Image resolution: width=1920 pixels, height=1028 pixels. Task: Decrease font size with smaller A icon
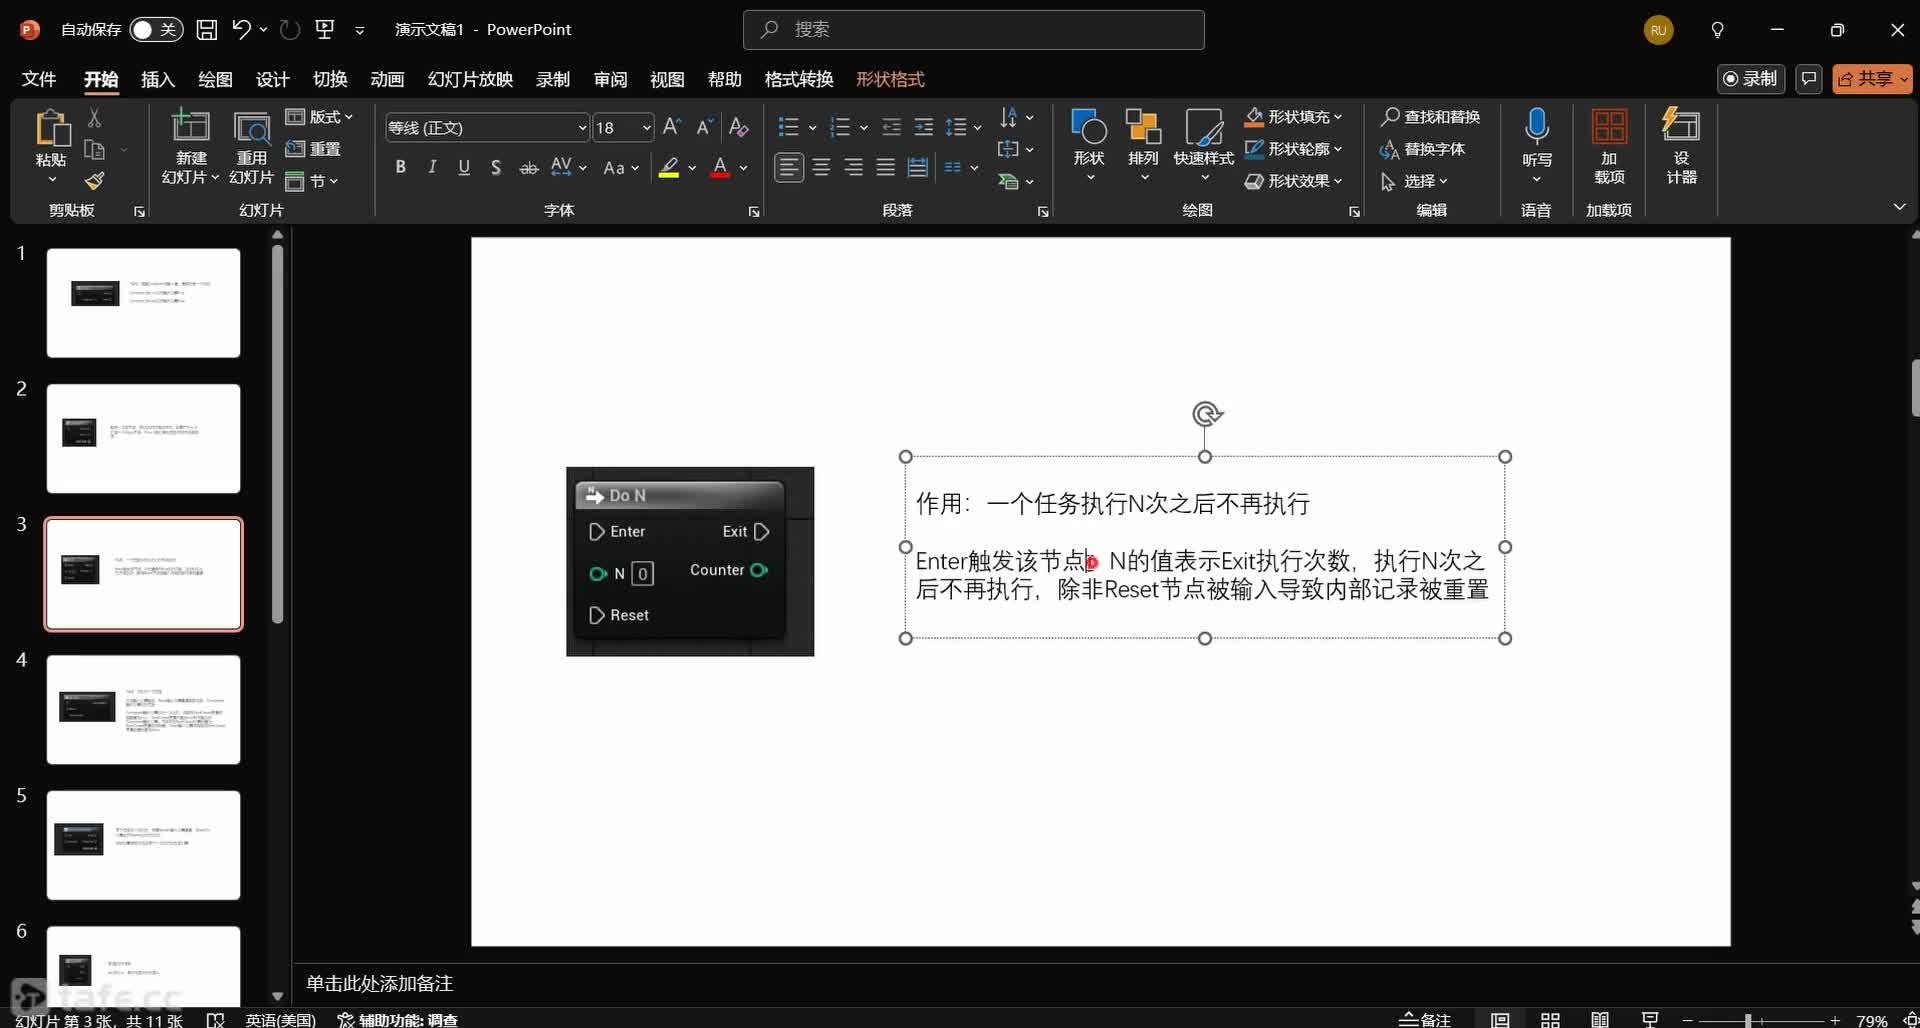tap(704, 127)
